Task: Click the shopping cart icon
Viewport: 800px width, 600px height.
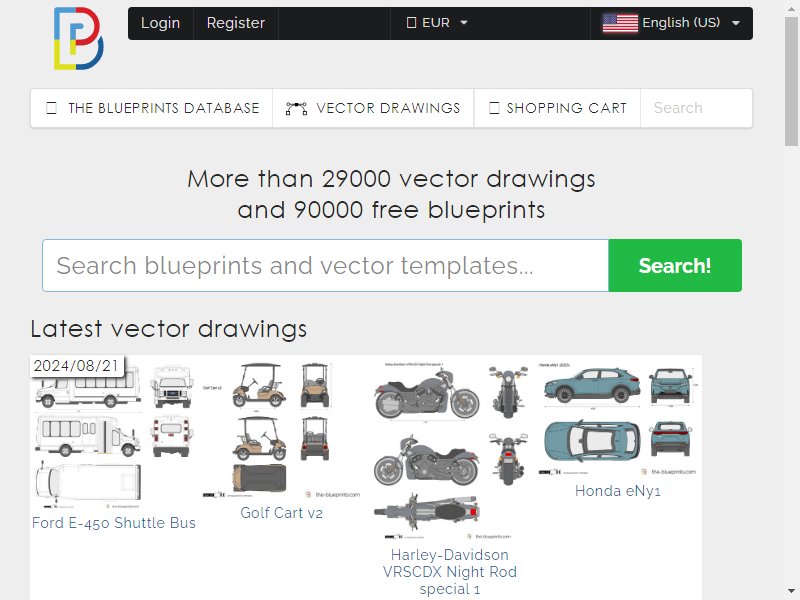Action: (494, 108)
